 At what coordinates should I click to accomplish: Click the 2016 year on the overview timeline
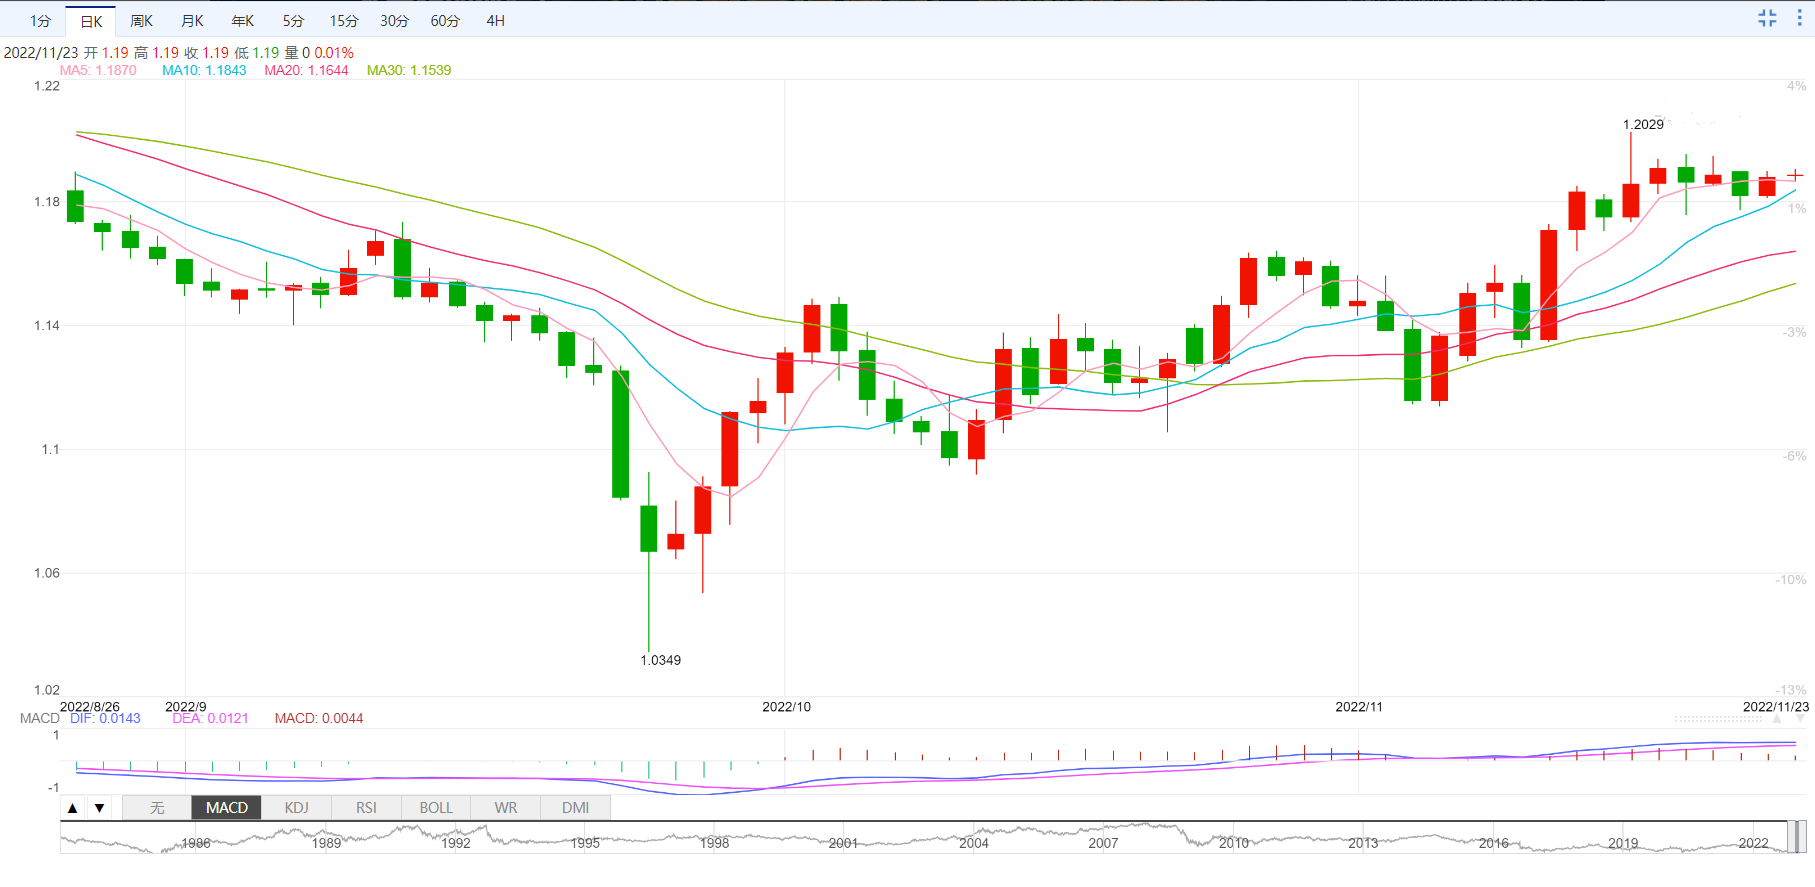point(1494,844)
